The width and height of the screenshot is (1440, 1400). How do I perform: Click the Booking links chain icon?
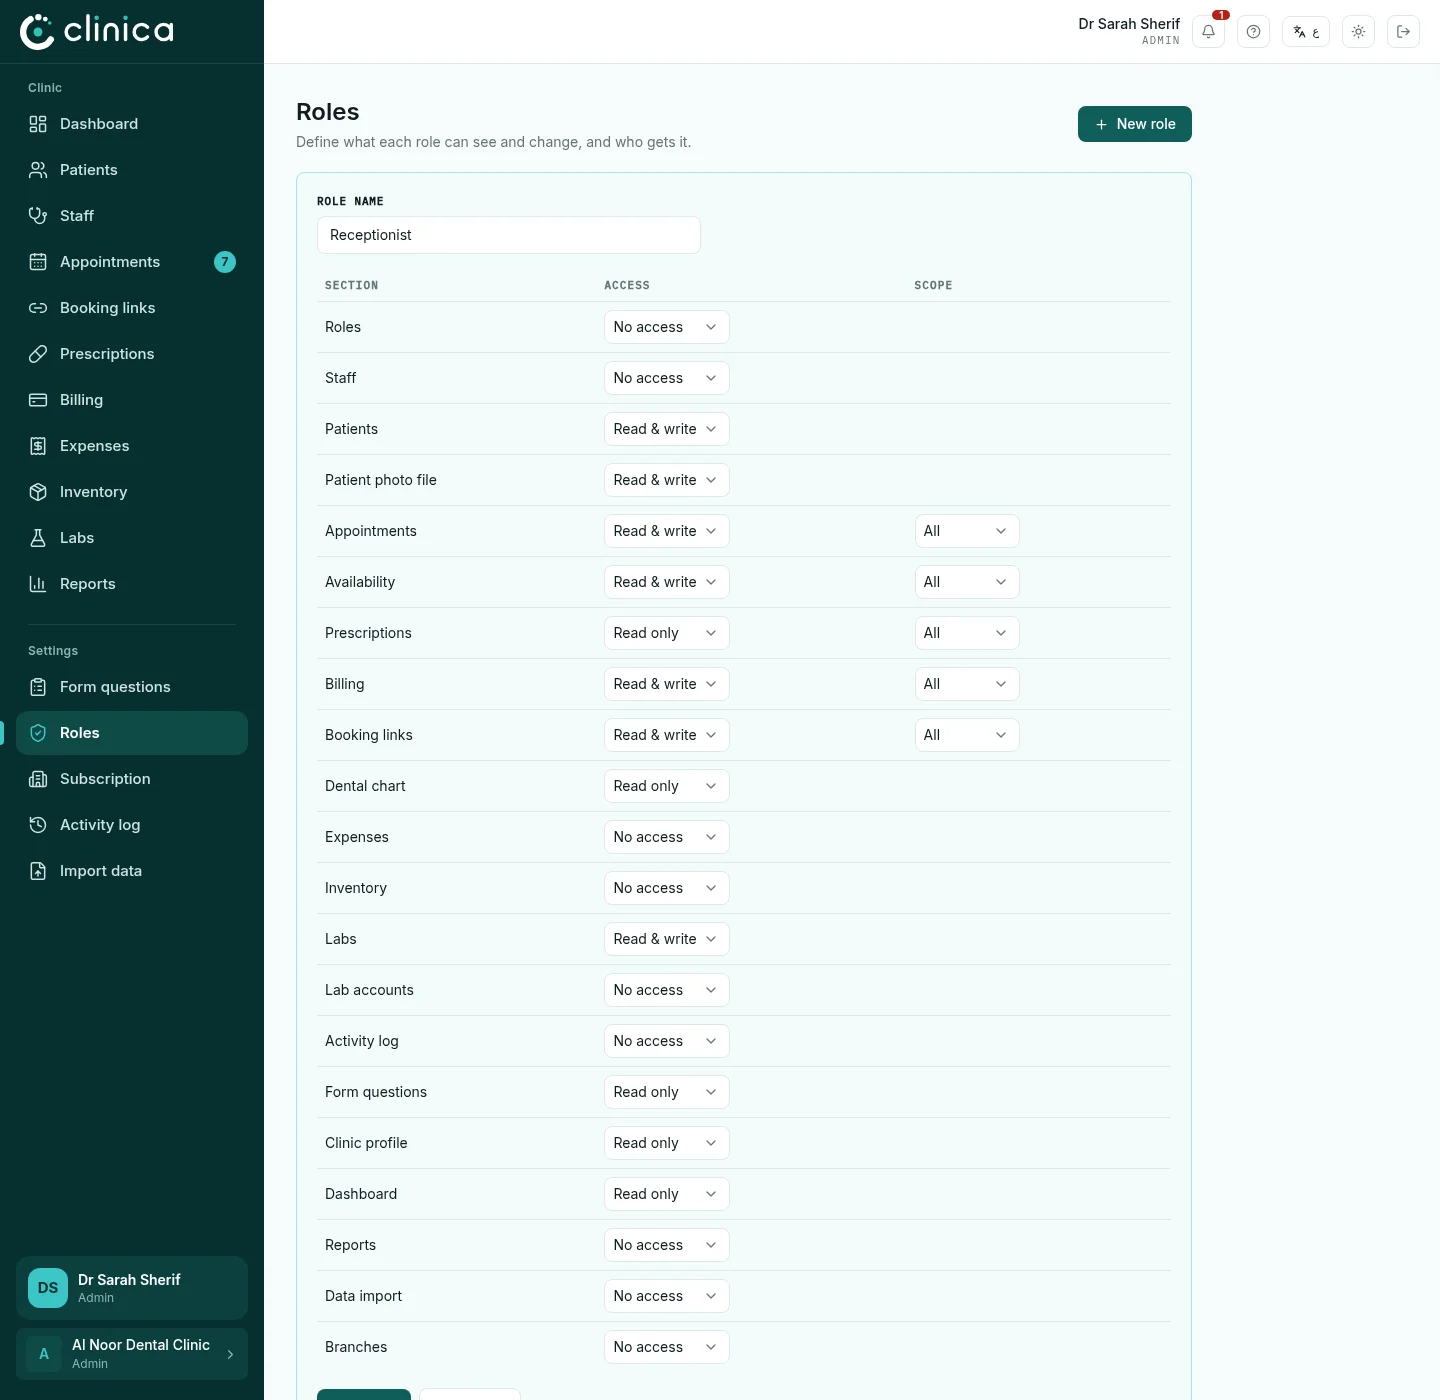click(x=38, y=308)
